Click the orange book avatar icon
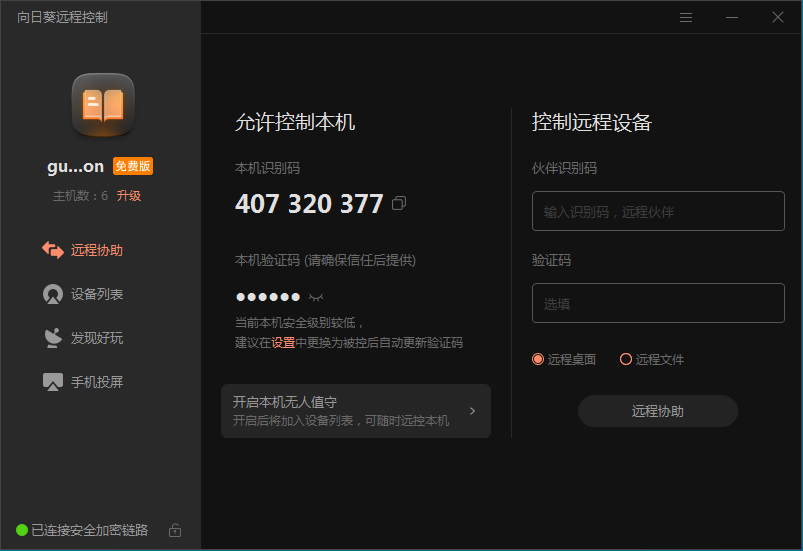 103,105
